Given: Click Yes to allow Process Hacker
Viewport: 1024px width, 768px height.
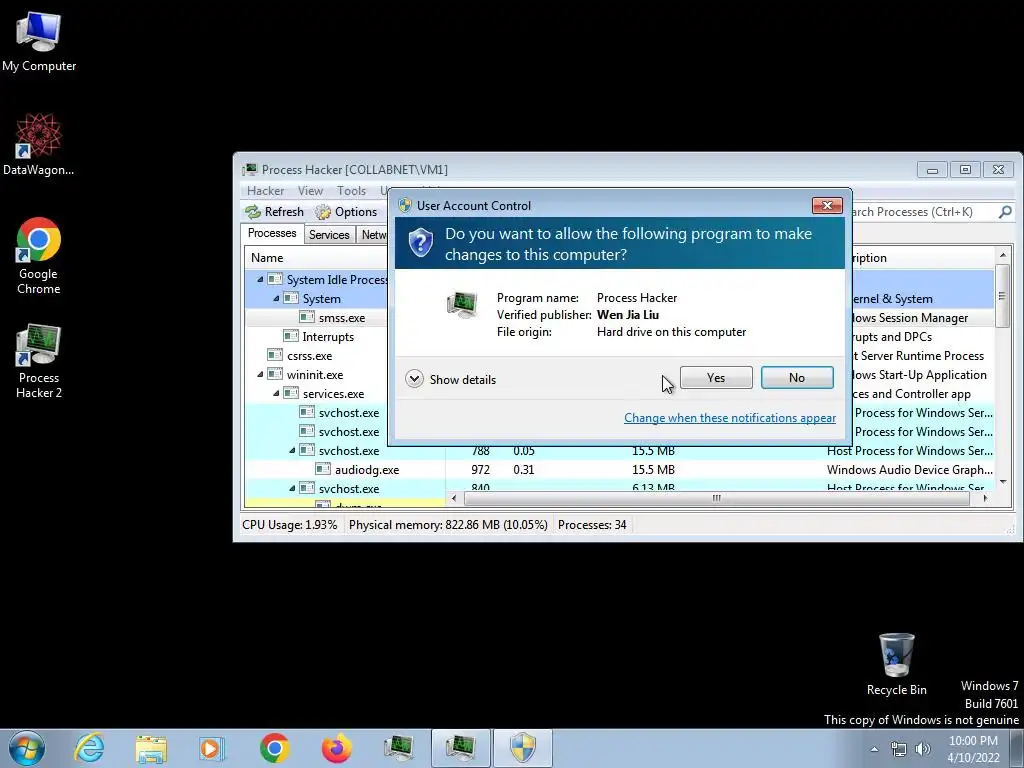Looking at the screenshot, I should tap(716, 377).
